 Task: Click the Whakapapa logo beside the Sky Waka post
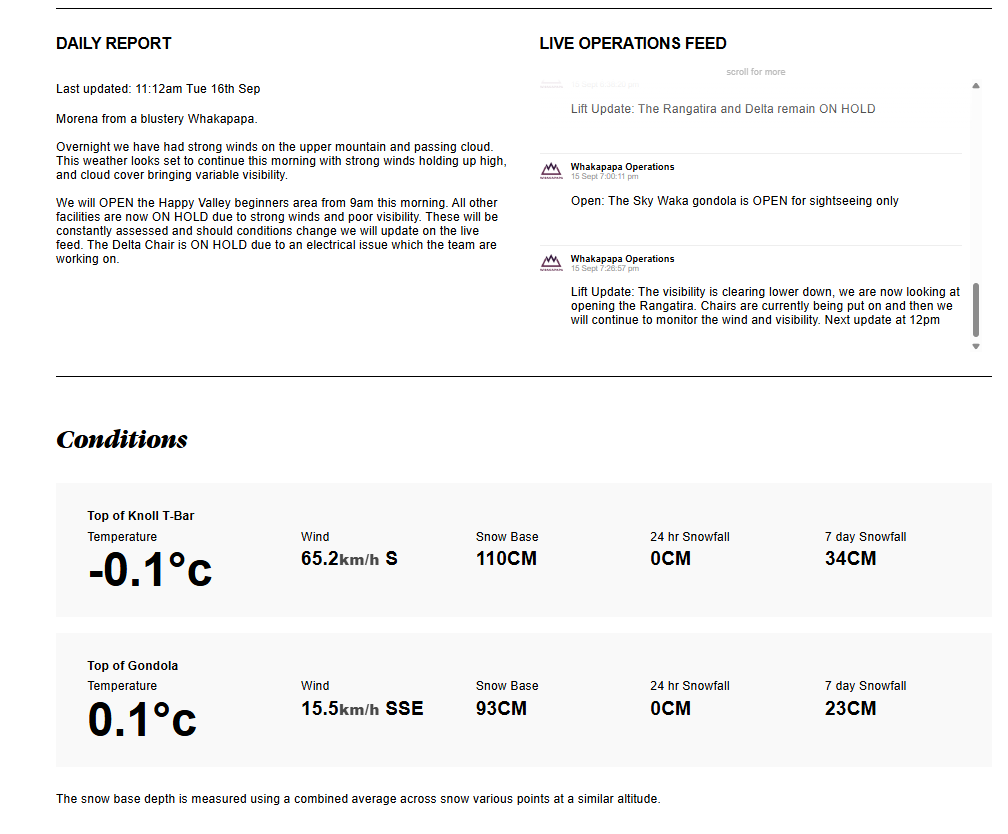pyautogui.click(x=551, y=170)
